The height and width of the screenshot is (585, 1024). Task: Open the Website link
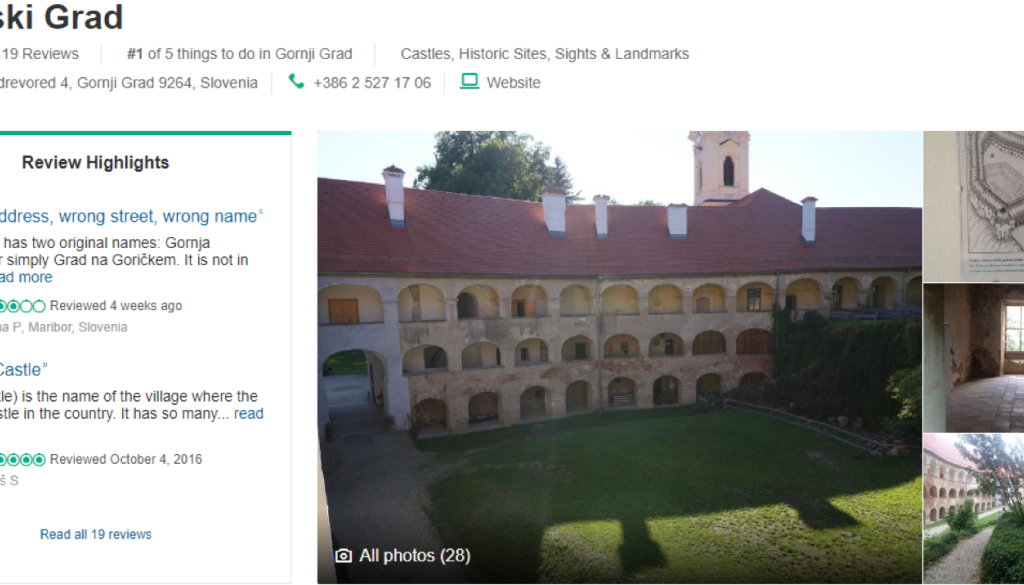(513, 83)
